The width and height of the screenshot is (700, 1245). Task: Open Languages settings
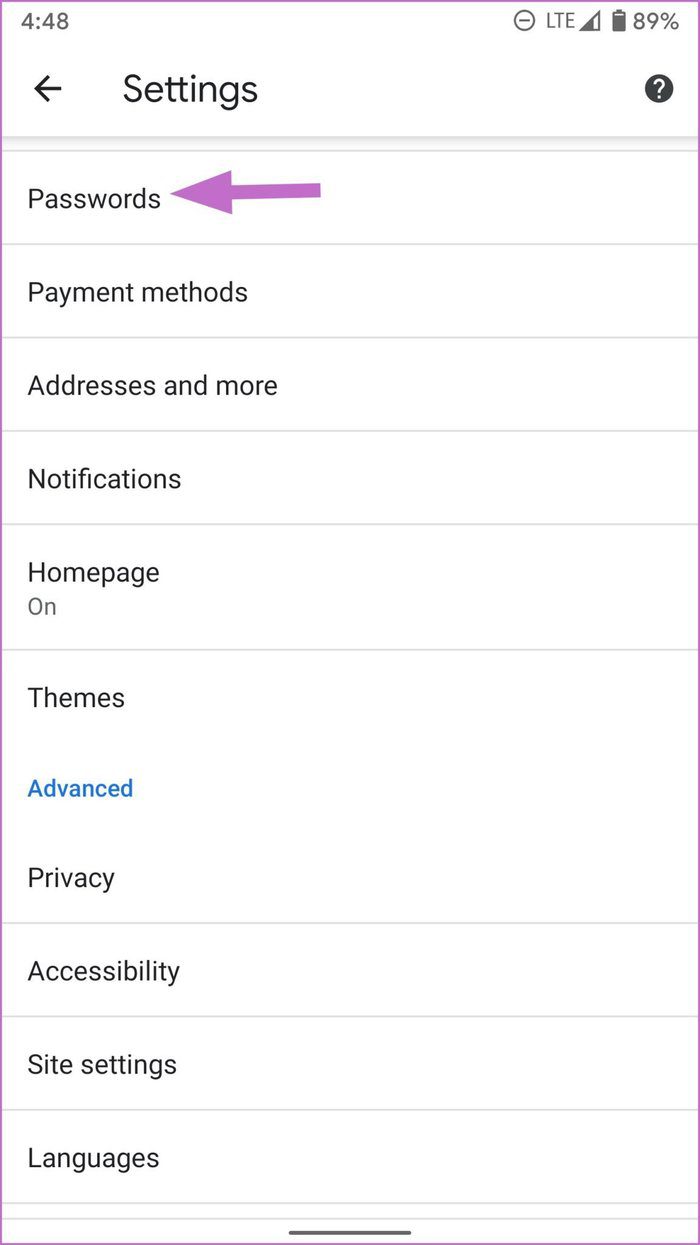pos(350,1157)
